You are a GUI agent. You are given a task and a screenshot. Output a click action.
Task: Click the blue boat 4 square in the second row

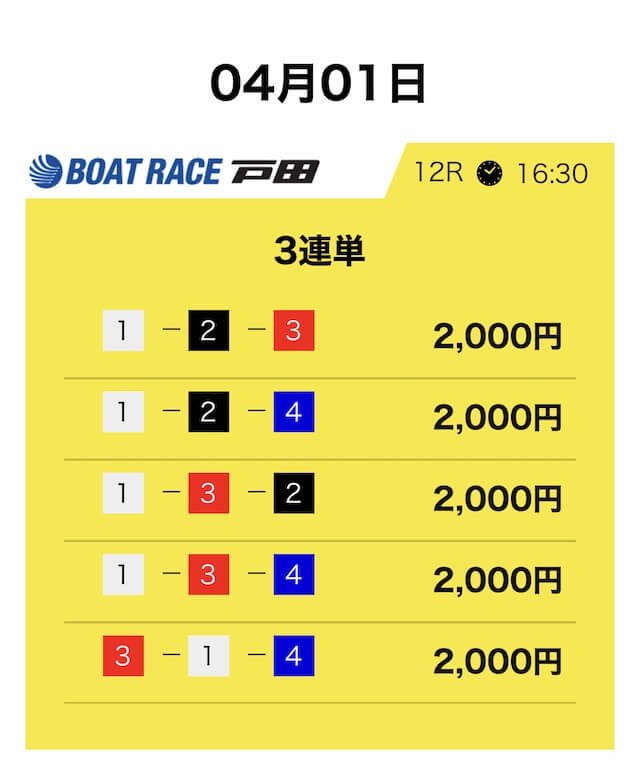pos(293,412)
